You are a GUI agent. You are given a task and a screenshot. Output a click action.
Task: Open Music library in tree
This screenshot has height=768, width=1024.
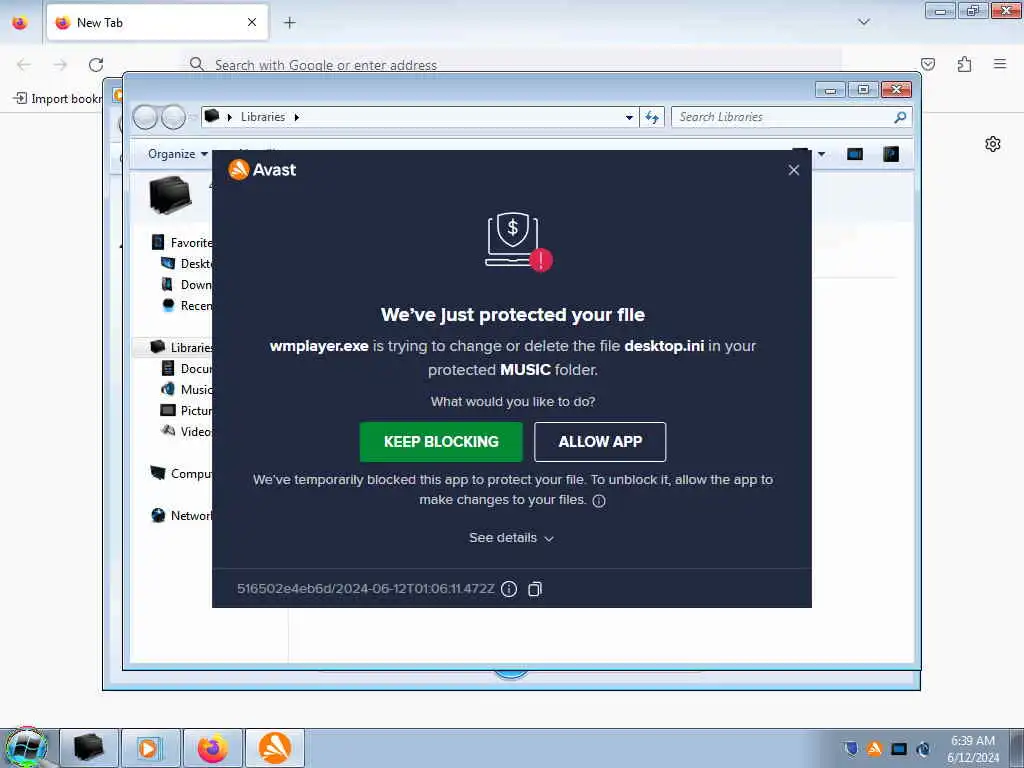[187, 390]
